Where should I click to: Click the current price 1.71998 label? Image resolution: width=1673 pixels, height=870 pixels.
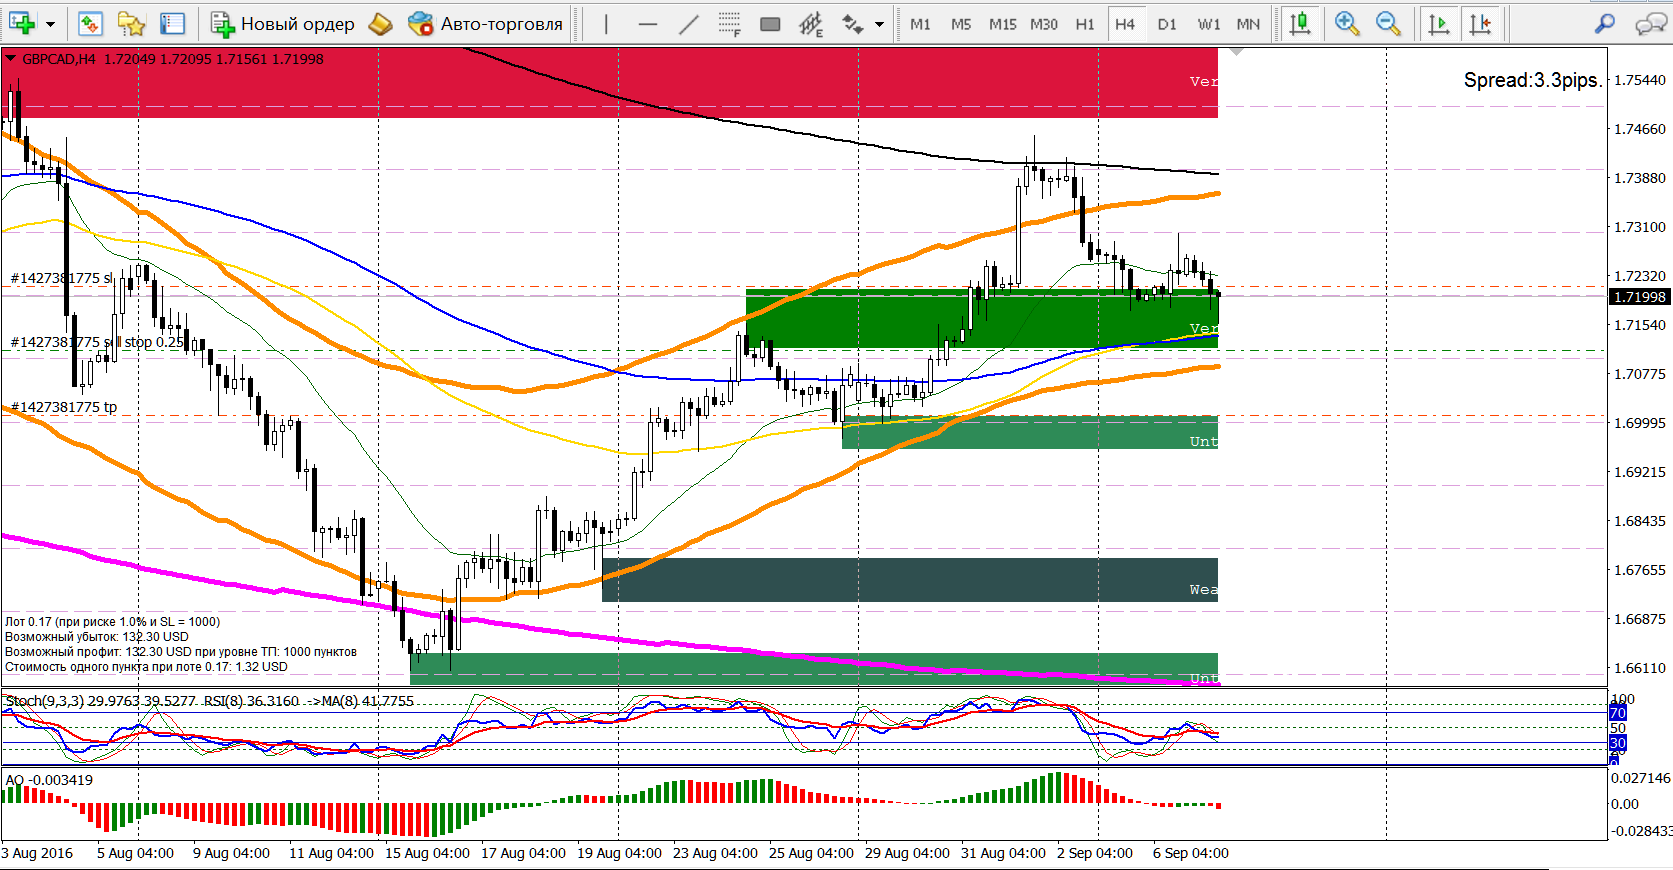pyautogui.click(x=1640, y=297)
